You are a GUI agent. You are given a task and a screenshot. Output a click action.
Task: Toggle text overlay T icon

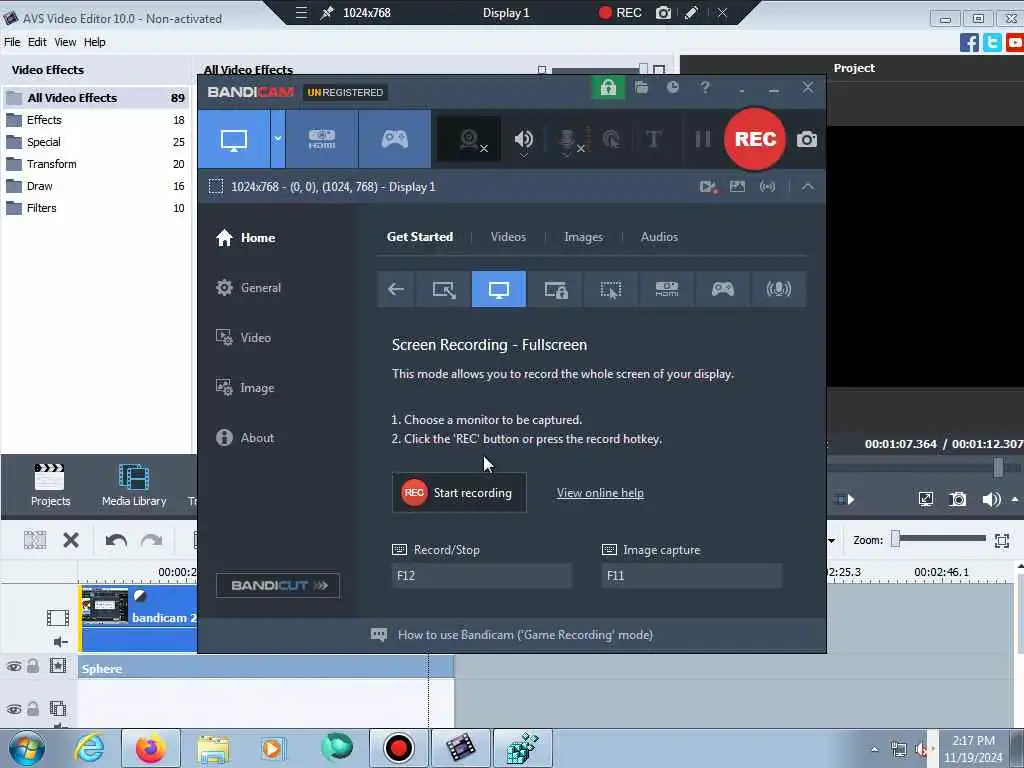(x=653, y=139)
